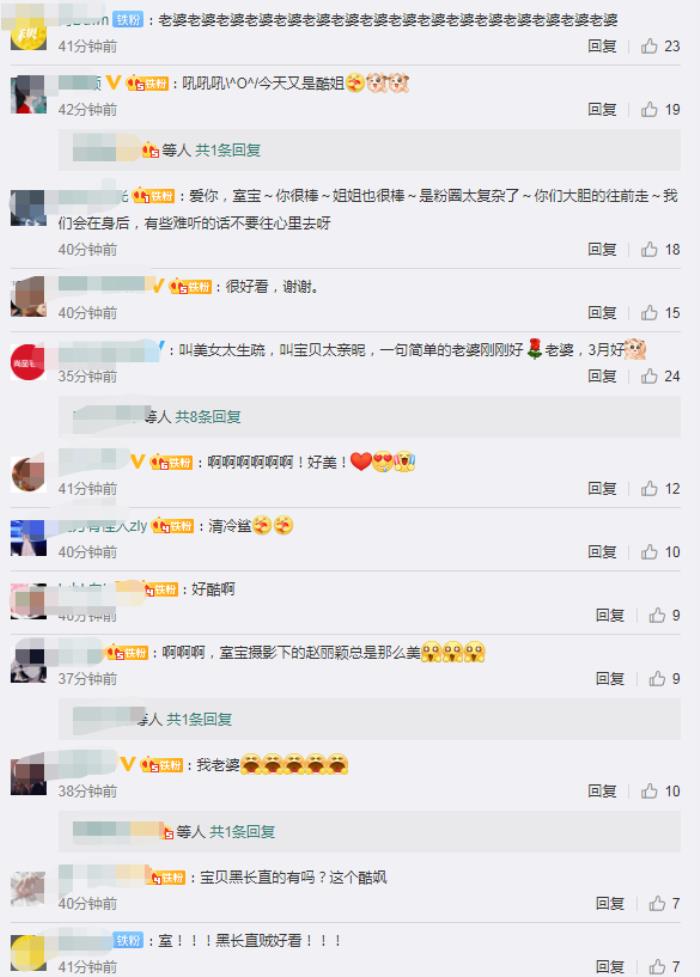
Task: Expand 共1条回复 under 我老婆 comment
Action: click(242, 832)
